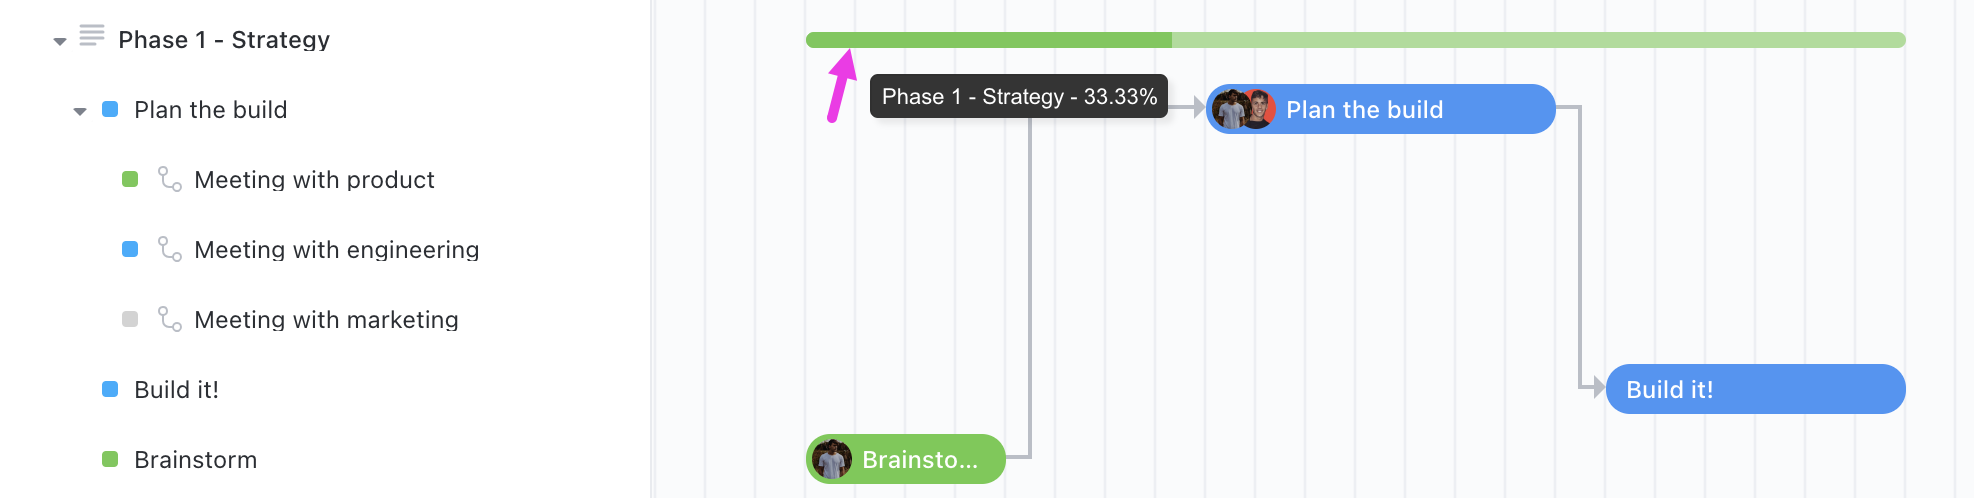The image size is (1974, 498).
Task: Click subtask icon next to Meeting with product
Action: 169,179
